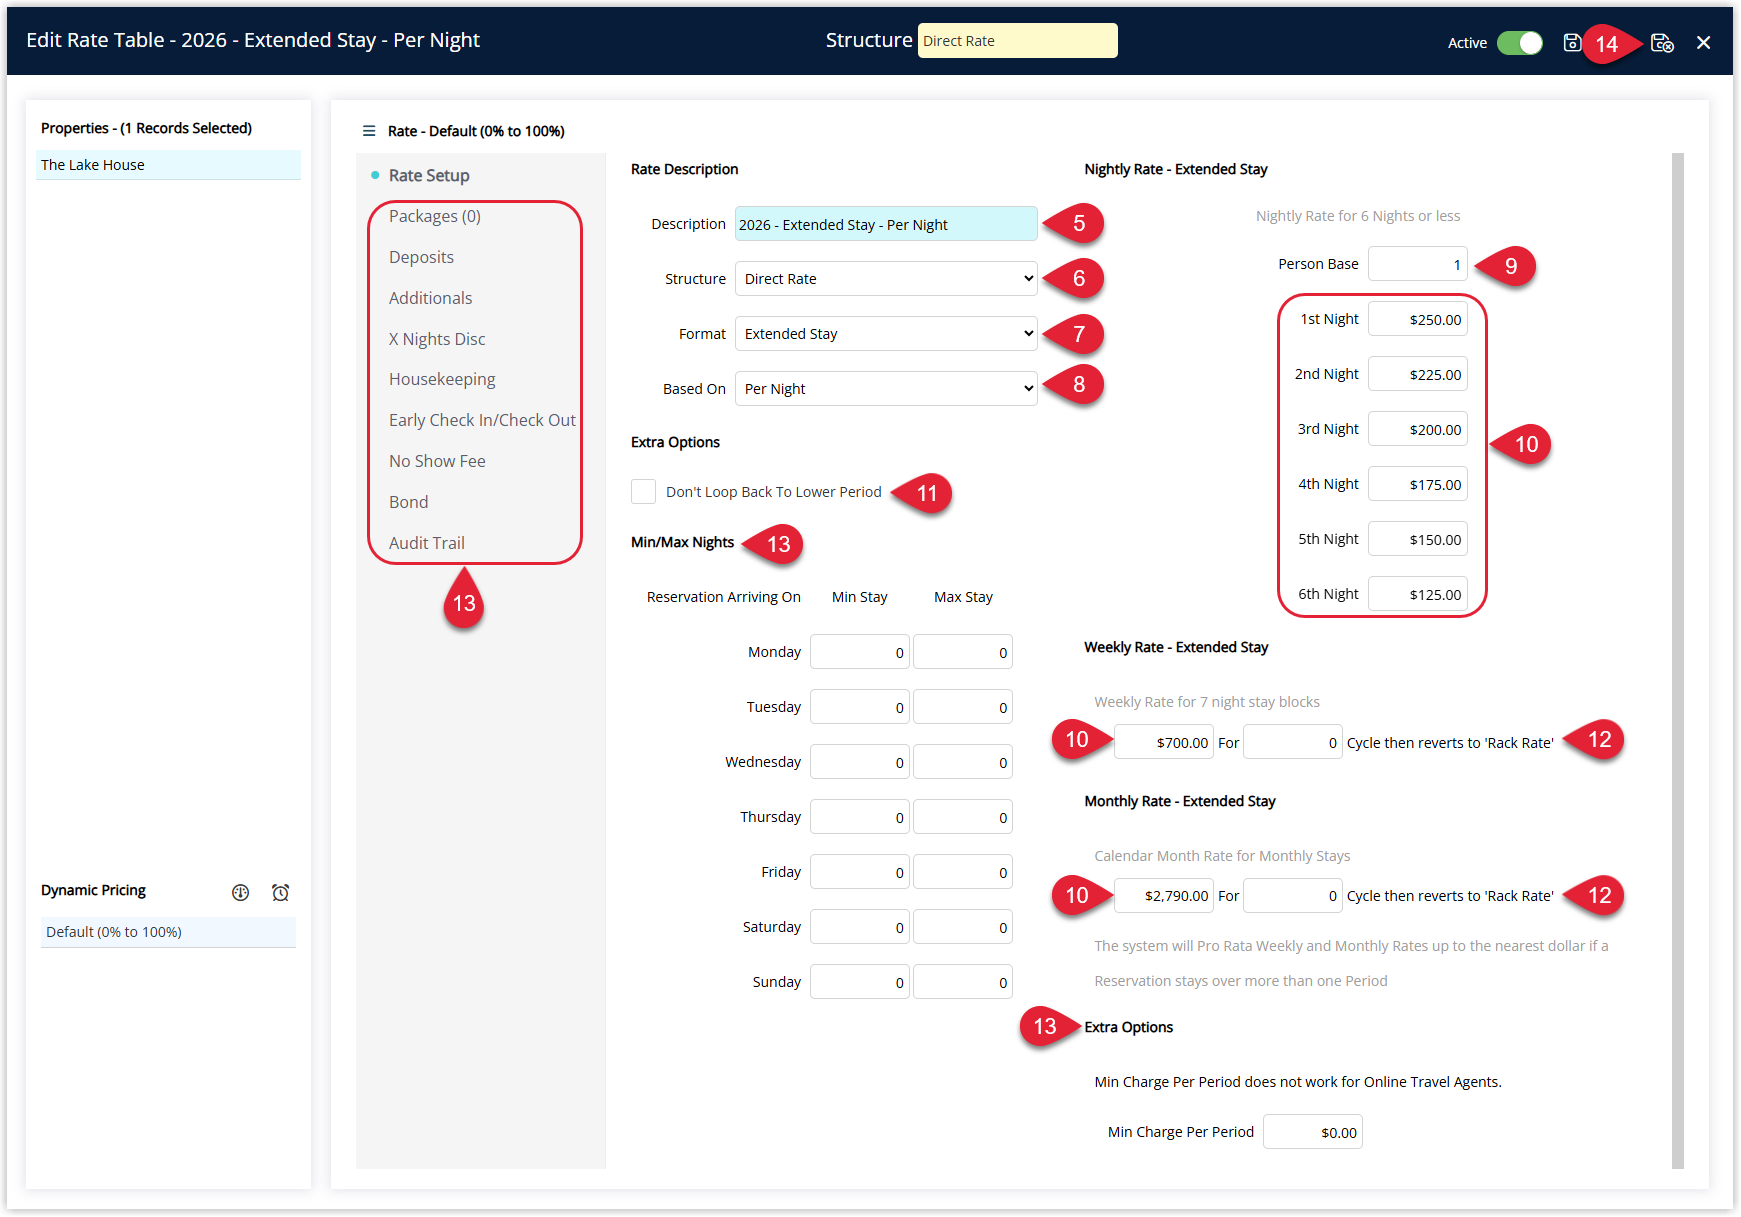Click the Rate - Default (0% to 100%) heading
The width and height of the screenshot is (1741, 1217).
tap(476, 131)
